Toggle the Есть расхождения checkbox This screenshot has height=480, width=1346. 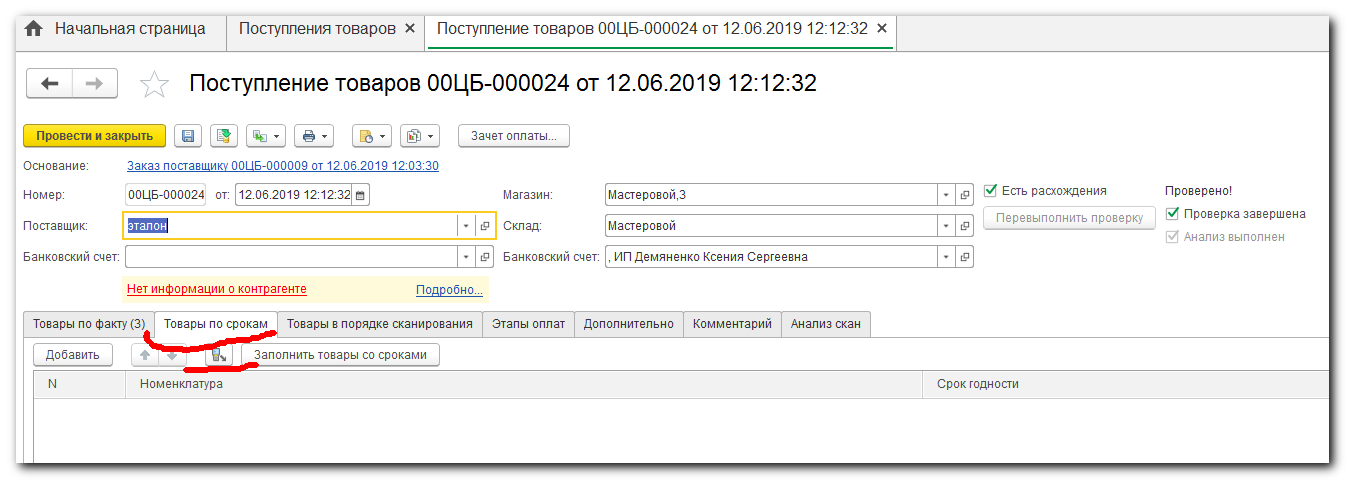coord(991,191)
